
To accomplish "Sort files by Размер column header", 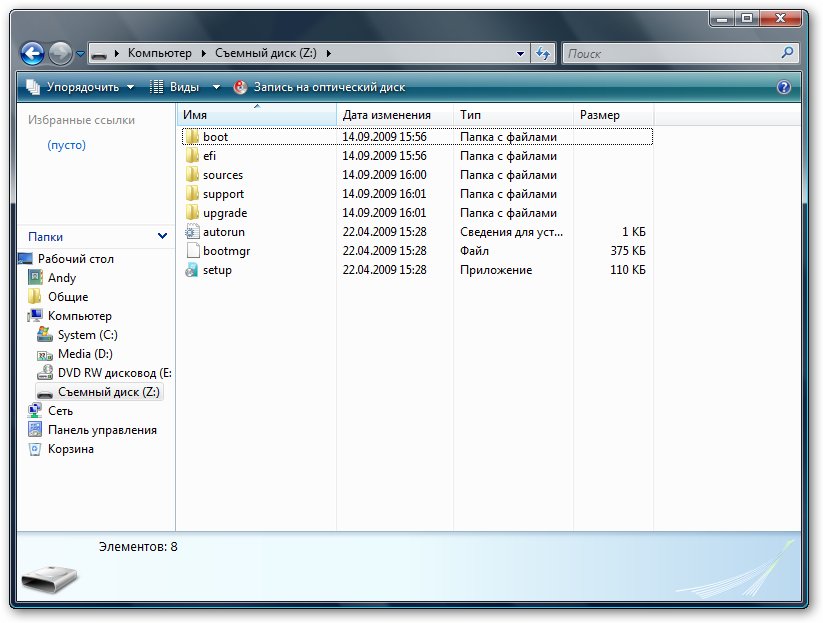I will click(x=600, y=115).
